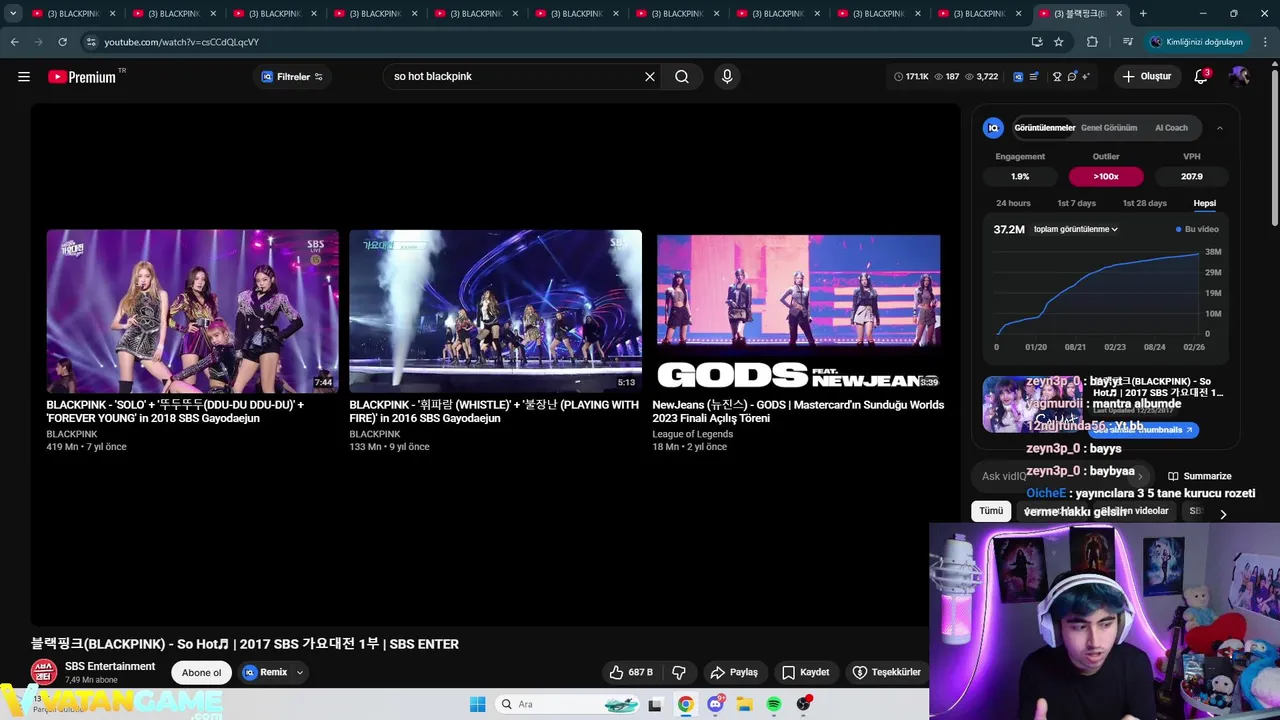The width and height of the screenshot is (1280, 720).
Task: Open vidIQ list icon in header
Action: tap(1034, 76)
